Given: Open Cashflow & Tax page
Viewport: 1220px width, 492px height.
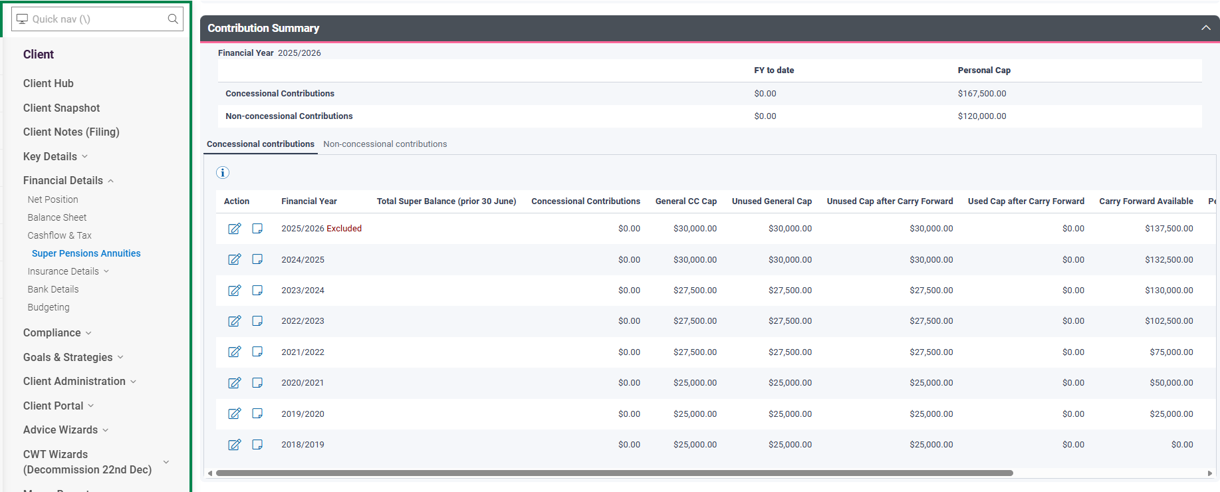Looking at the screenshot, I should click(59, 236).
